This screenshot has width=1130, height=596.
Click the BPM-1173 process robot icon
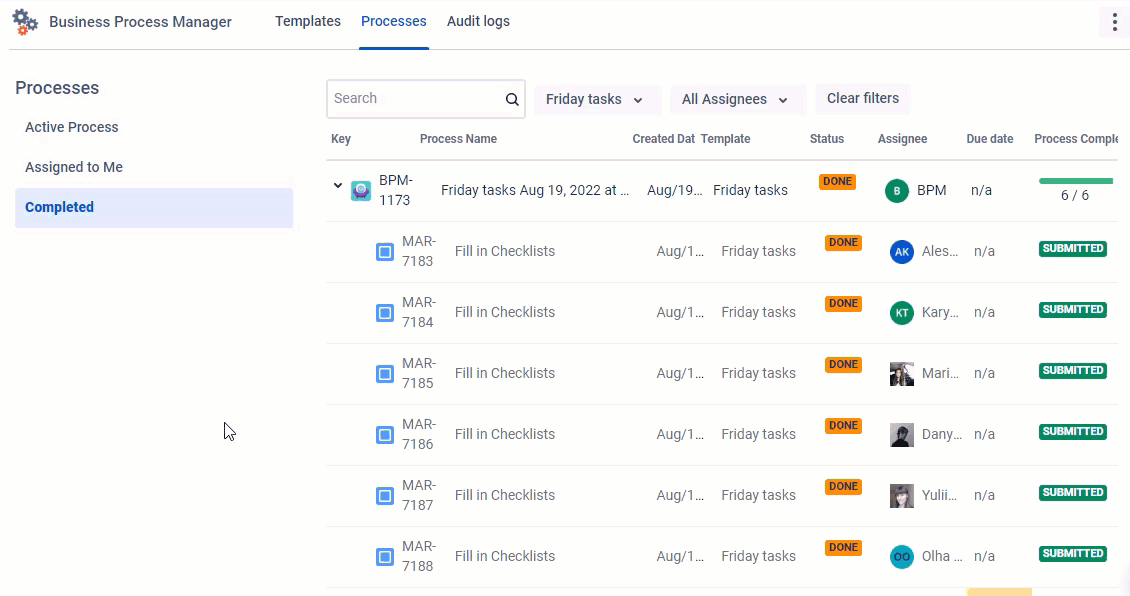[361, 191]
